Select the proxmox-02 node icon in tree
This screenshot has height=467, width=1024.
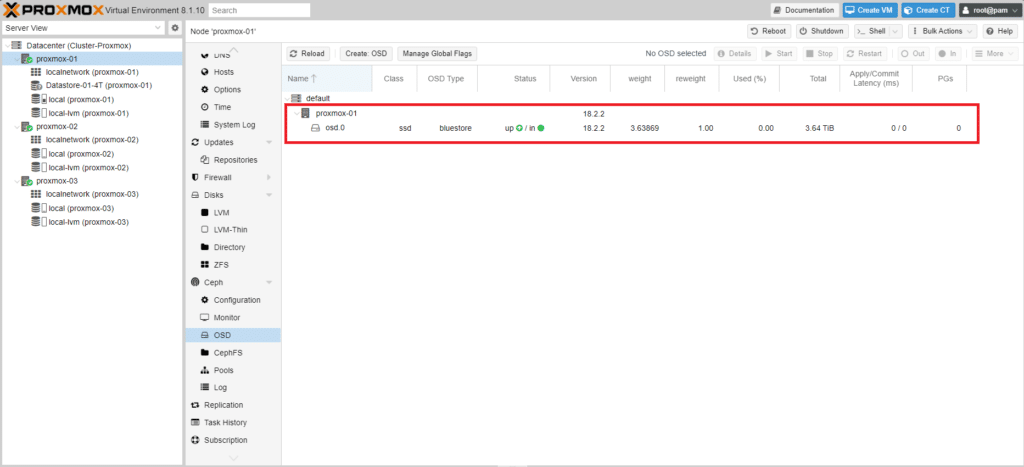pos(27,127)
